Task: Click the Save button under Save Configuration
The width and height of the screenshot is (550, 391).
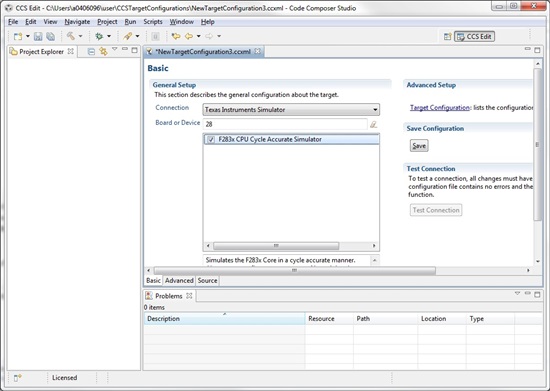Action: pyautogui.click(x=419, y=146)
